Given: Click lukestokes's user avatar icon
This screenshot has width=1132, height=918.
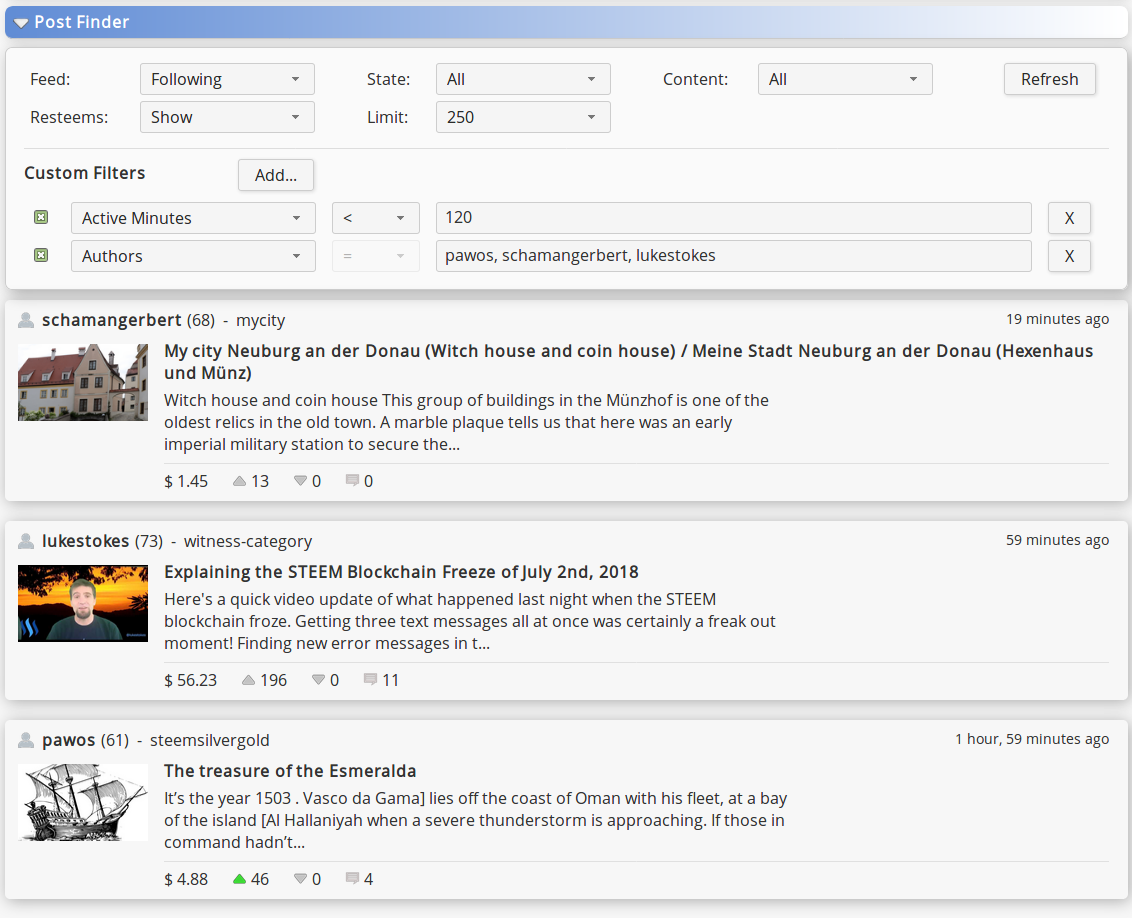Looking at the screenshot, I should click(26, 541).
